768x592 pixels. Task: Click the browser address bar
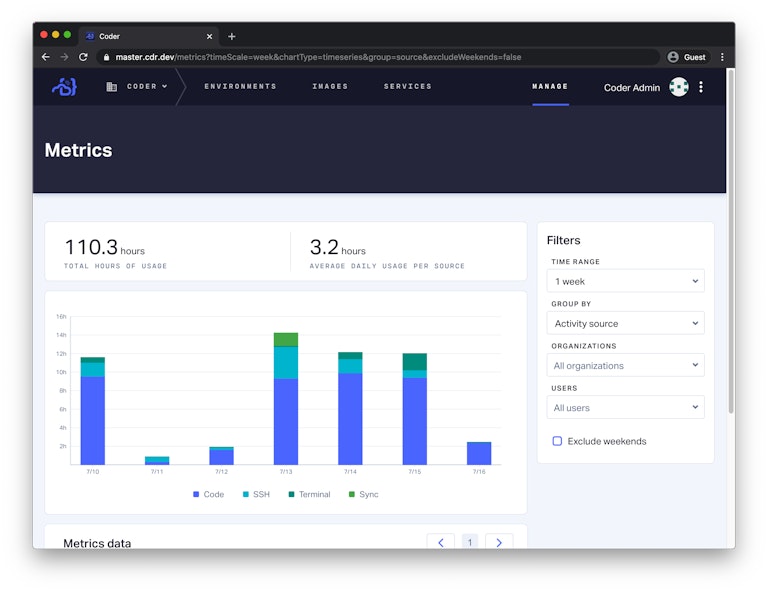[x=380, y=57]
